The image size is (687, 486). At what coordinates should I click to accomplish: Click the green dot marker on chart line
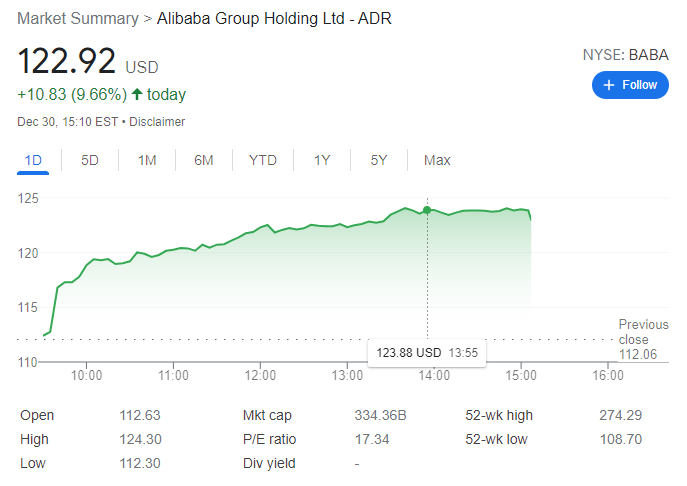pos(427,210)
